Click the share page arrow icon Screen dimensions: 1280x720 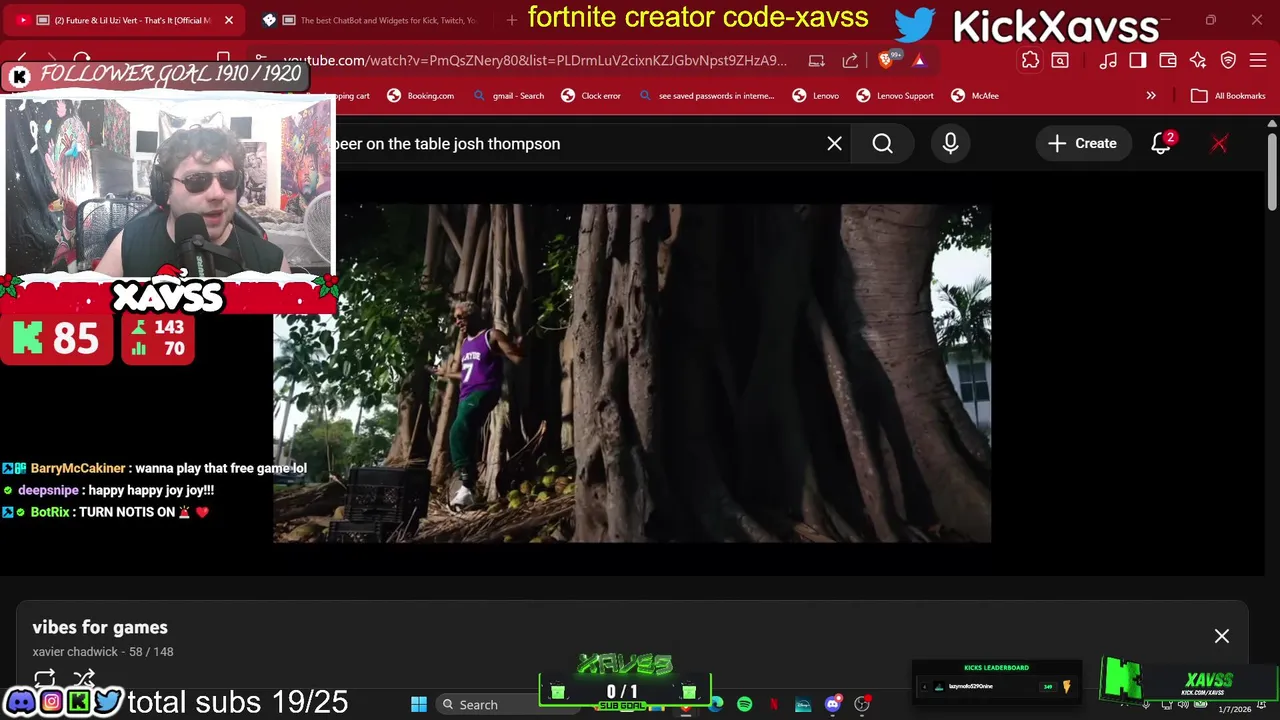[850, 61]
